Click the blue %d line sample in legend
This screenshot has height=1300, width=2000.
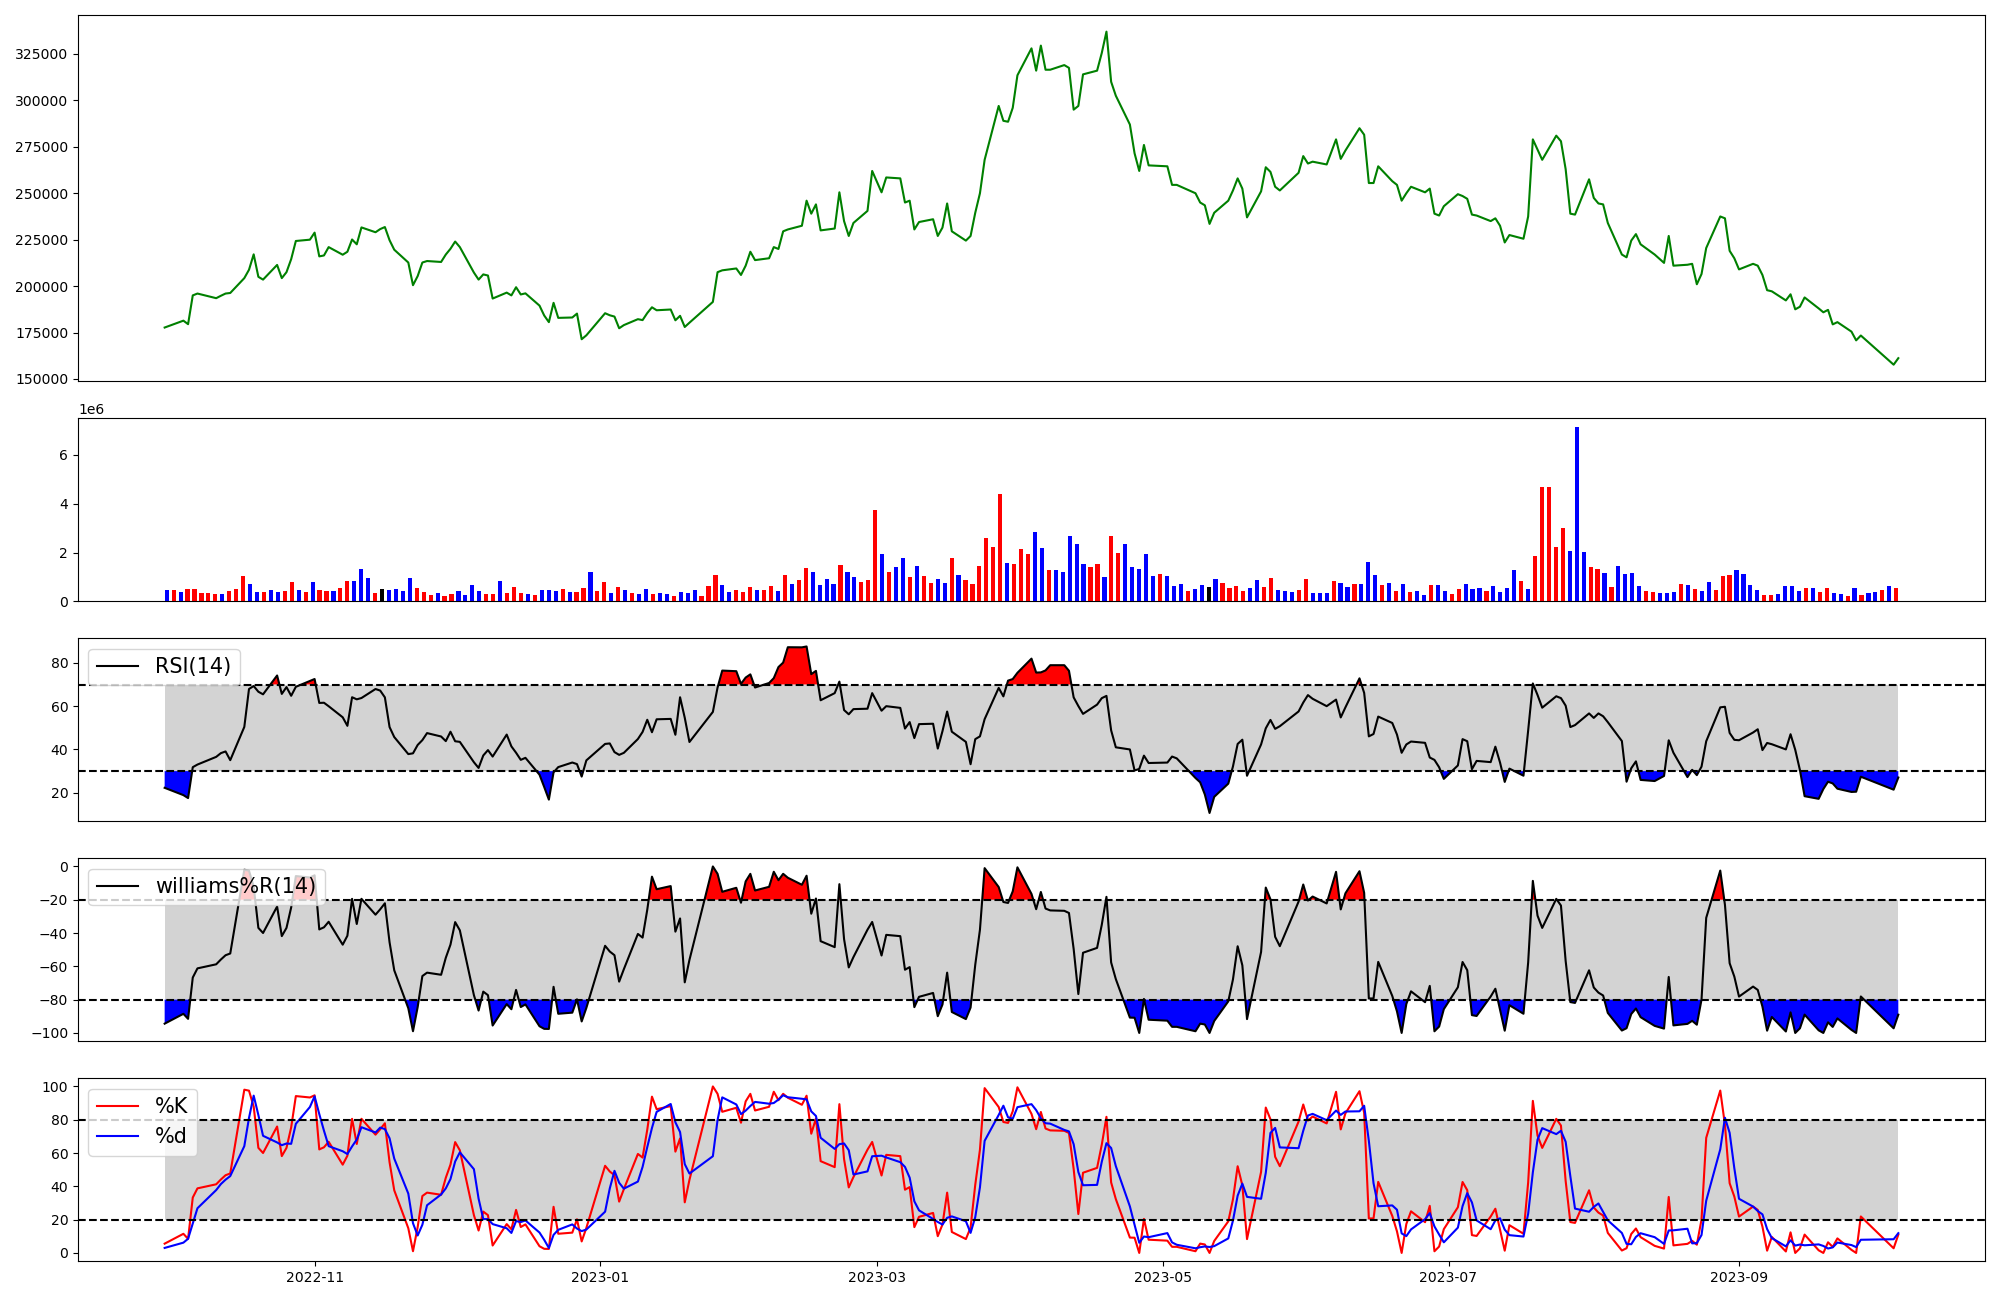(116, 1136)
